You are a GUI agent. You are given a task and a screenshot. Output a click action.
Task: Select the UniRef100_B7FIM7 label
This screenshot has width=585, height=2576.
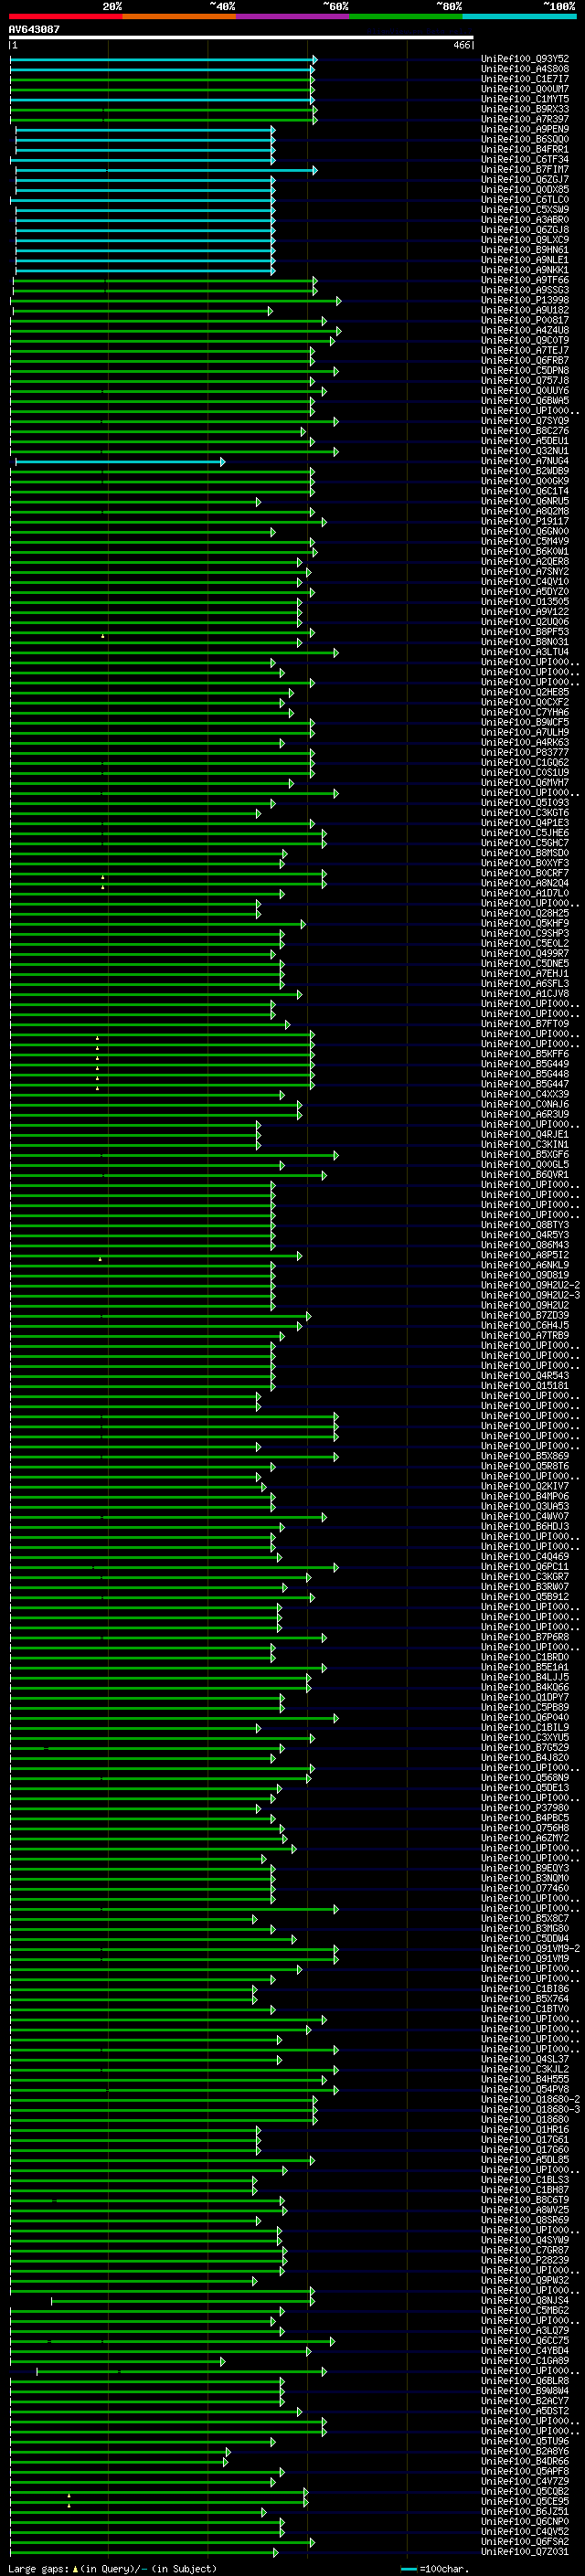coord(525,169)
